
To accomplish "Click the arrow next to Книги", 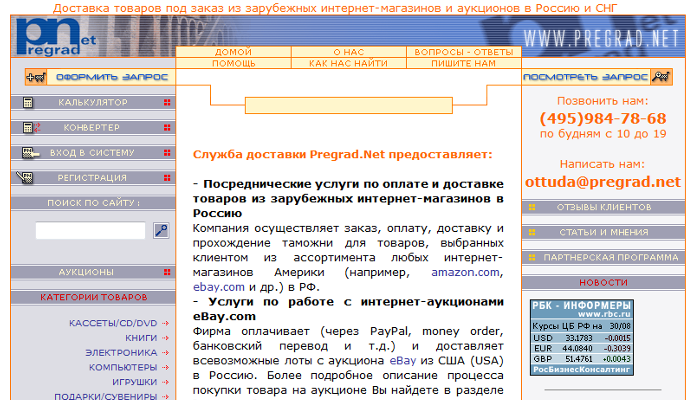I will [166, 338].
